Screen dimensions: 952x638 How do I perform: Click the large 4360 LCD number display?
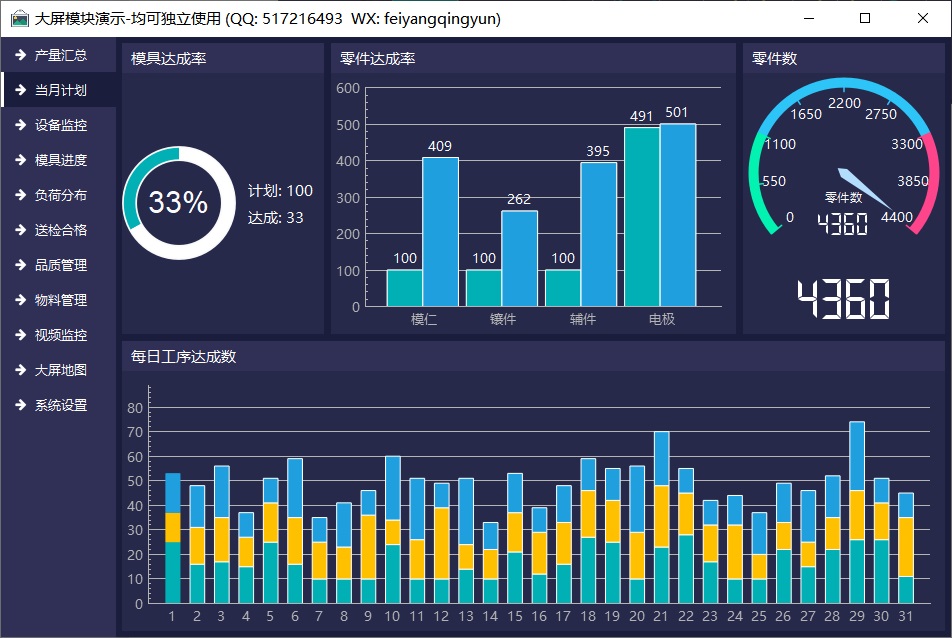coord(844,300)
